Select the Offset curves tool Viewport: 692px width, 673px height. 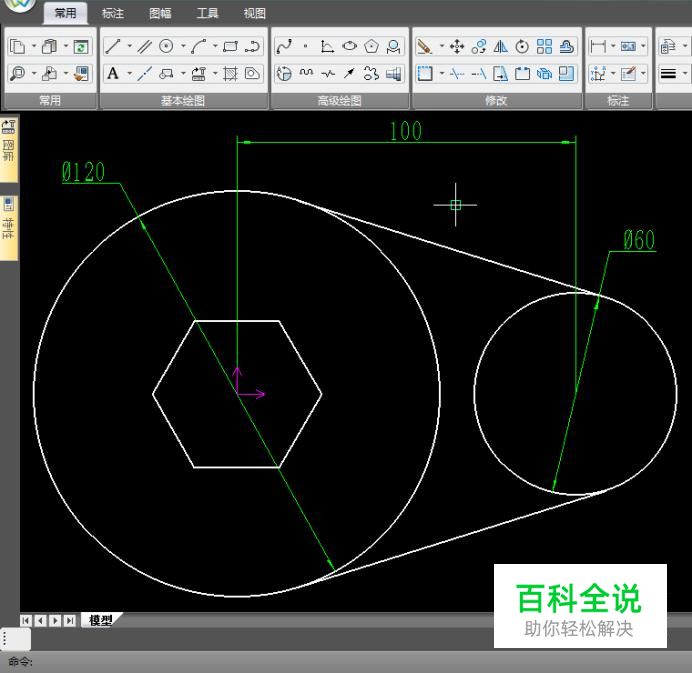pyautogui.click(x=566, y=46)
